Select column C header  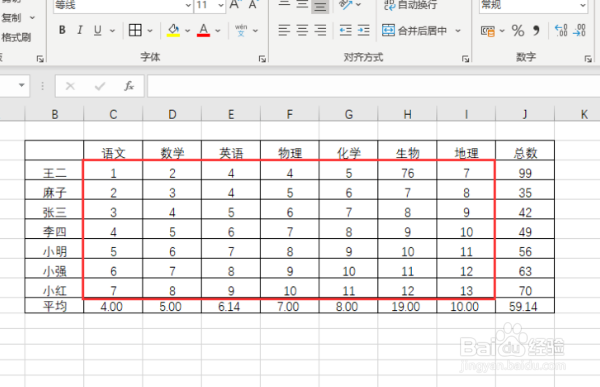(x=113, y=114)
